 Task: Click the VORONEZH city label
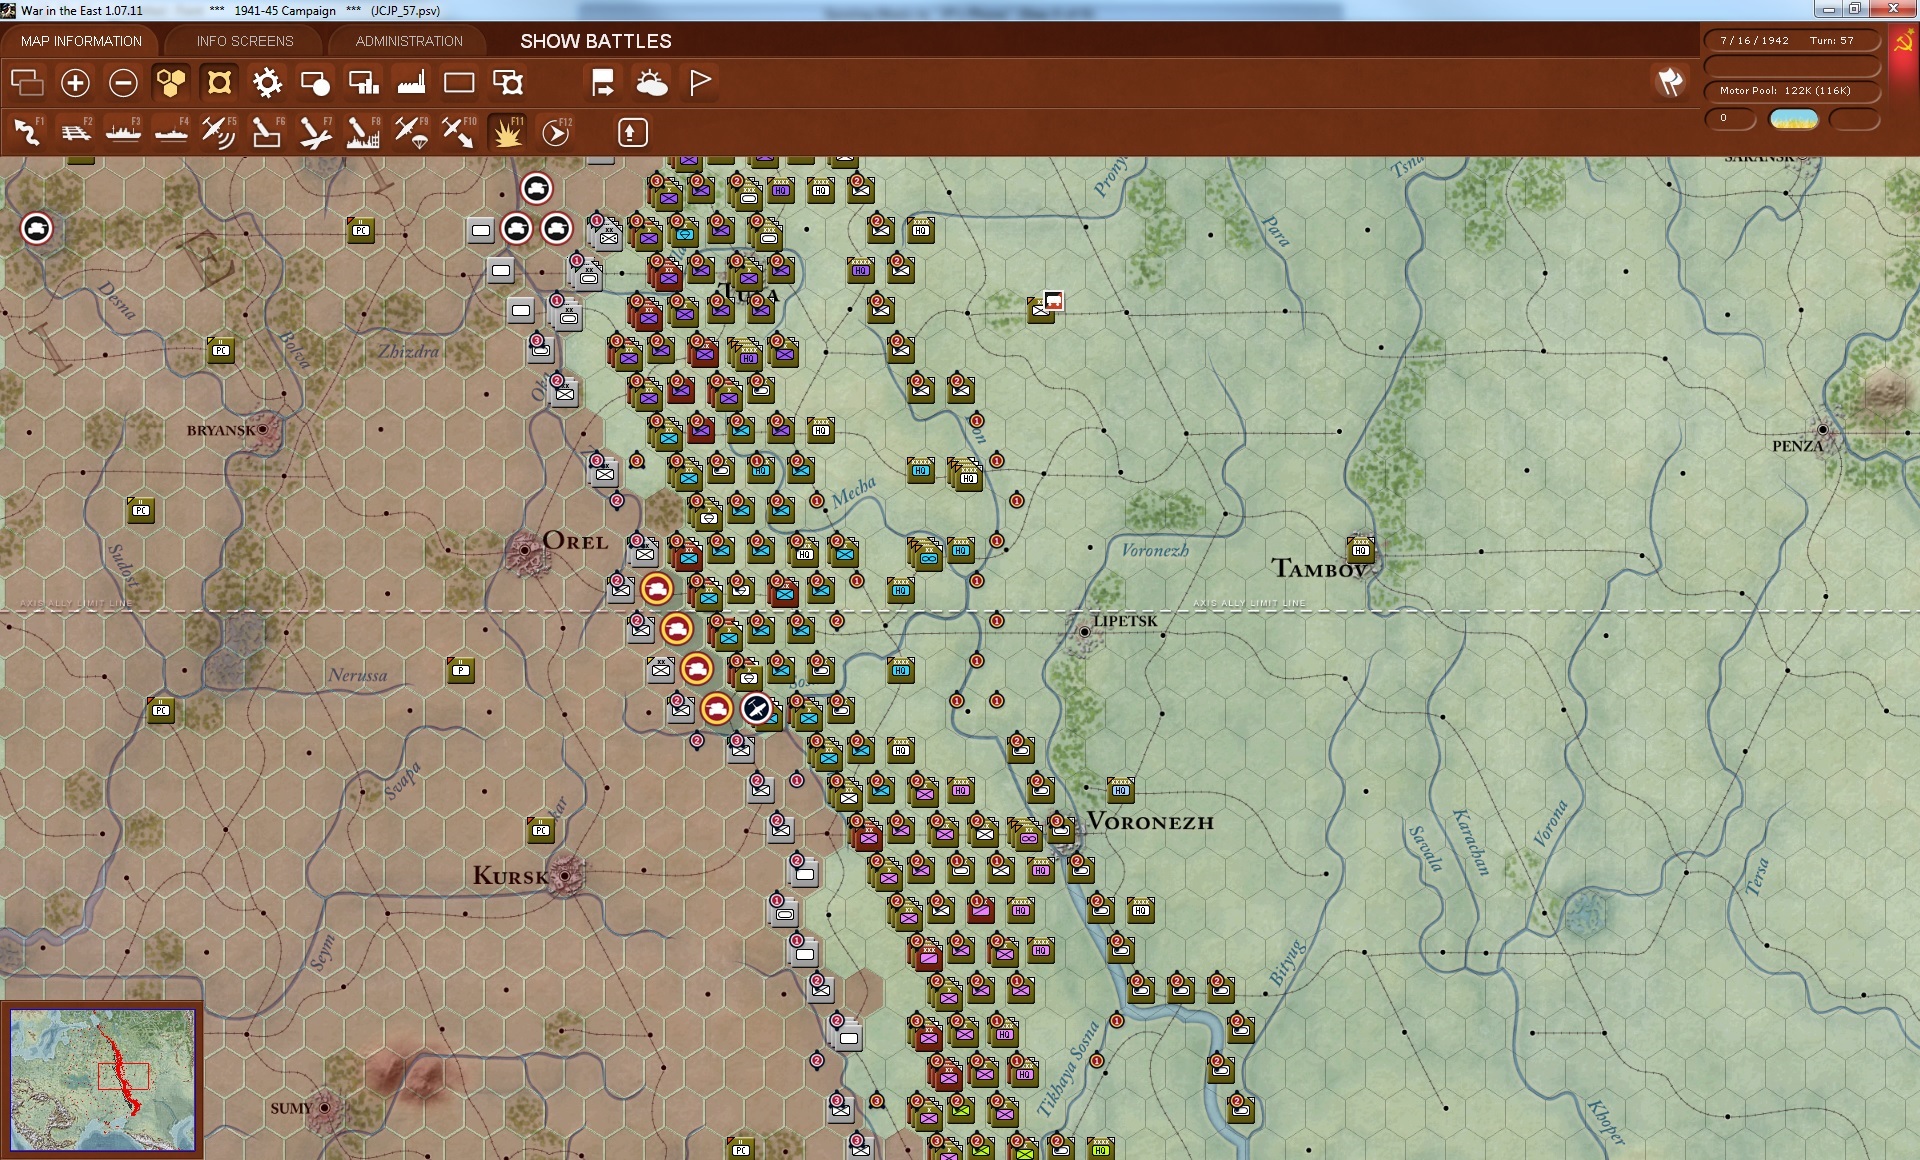tap(1150, 822)
